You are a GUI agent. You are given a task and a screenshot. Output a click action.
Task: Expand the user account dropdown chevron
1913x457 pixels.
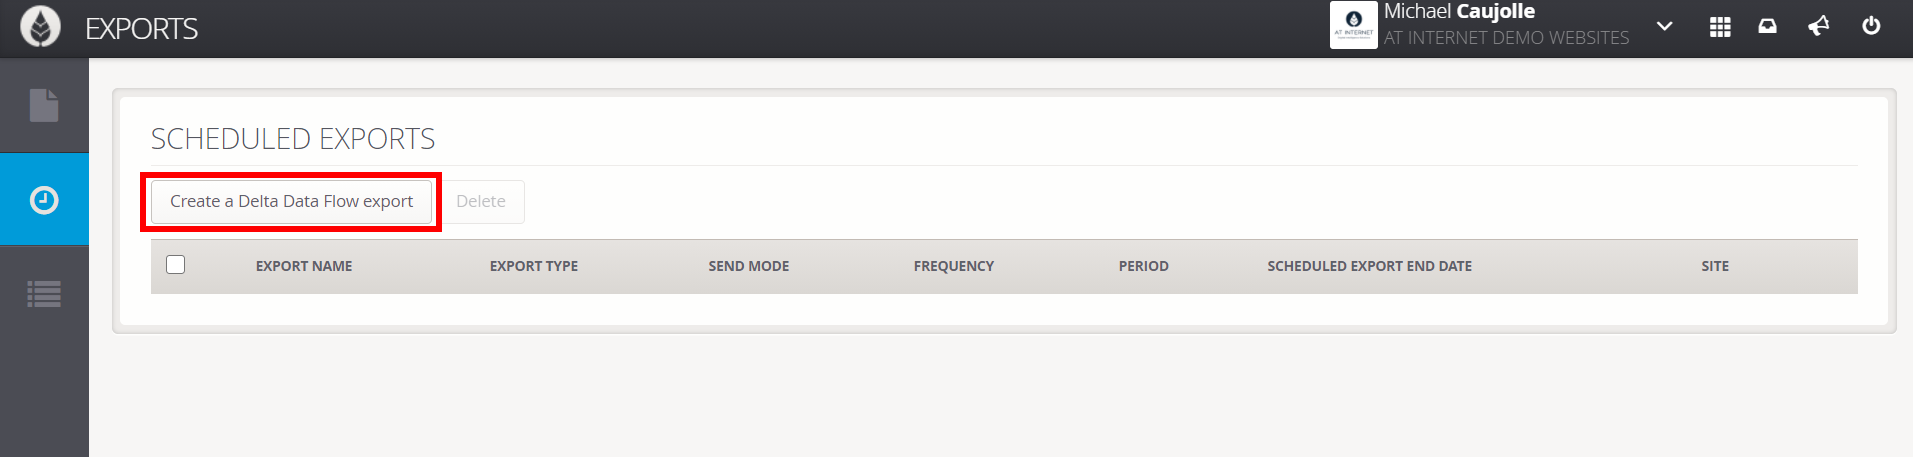tap(1665, 26)
